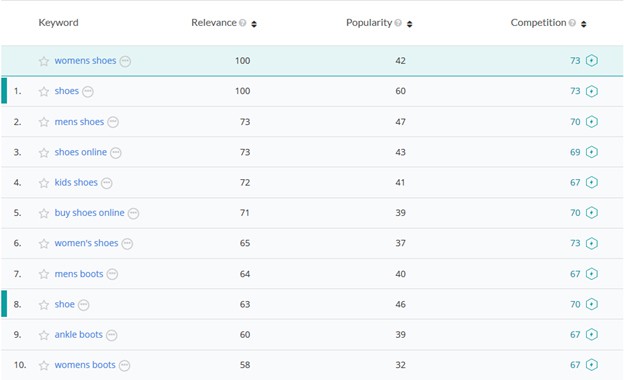The image size is (624, 380).
Task: Sort table by Popularity arrows
Action: pos(410,24)
